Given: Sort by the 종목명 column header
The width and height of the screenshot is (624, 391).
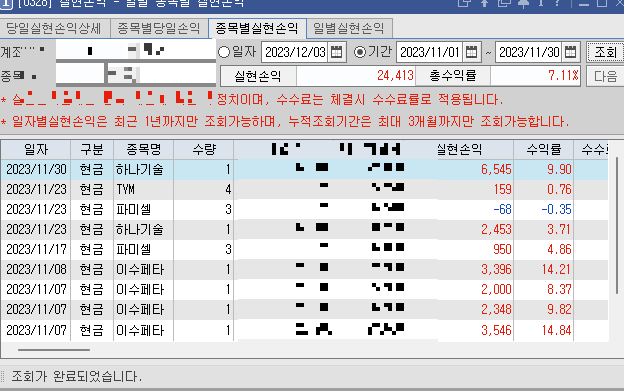Looking at the screenshot, I should 144,150.
